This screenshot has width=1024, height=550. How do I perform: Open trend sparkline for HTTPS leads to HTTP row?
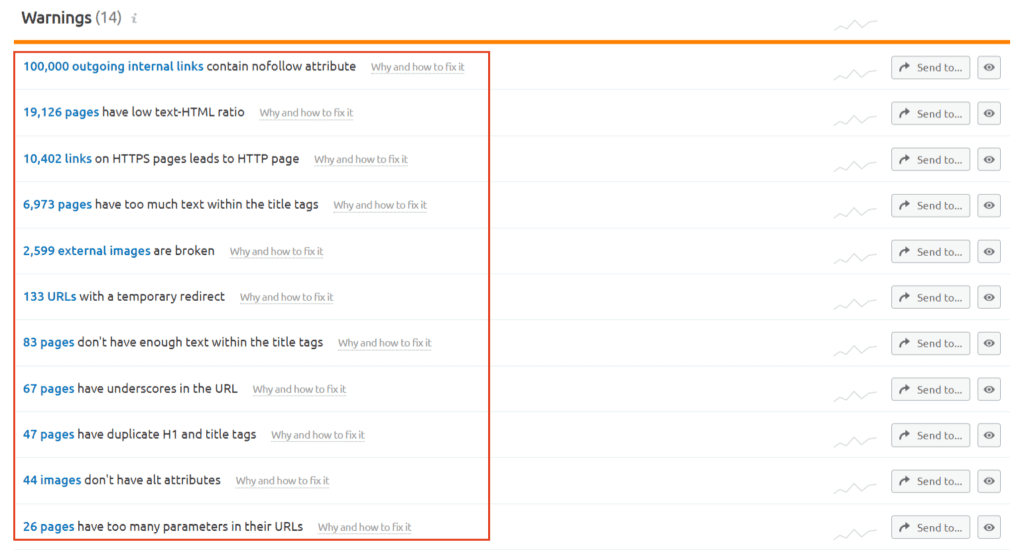click(855, 166)
